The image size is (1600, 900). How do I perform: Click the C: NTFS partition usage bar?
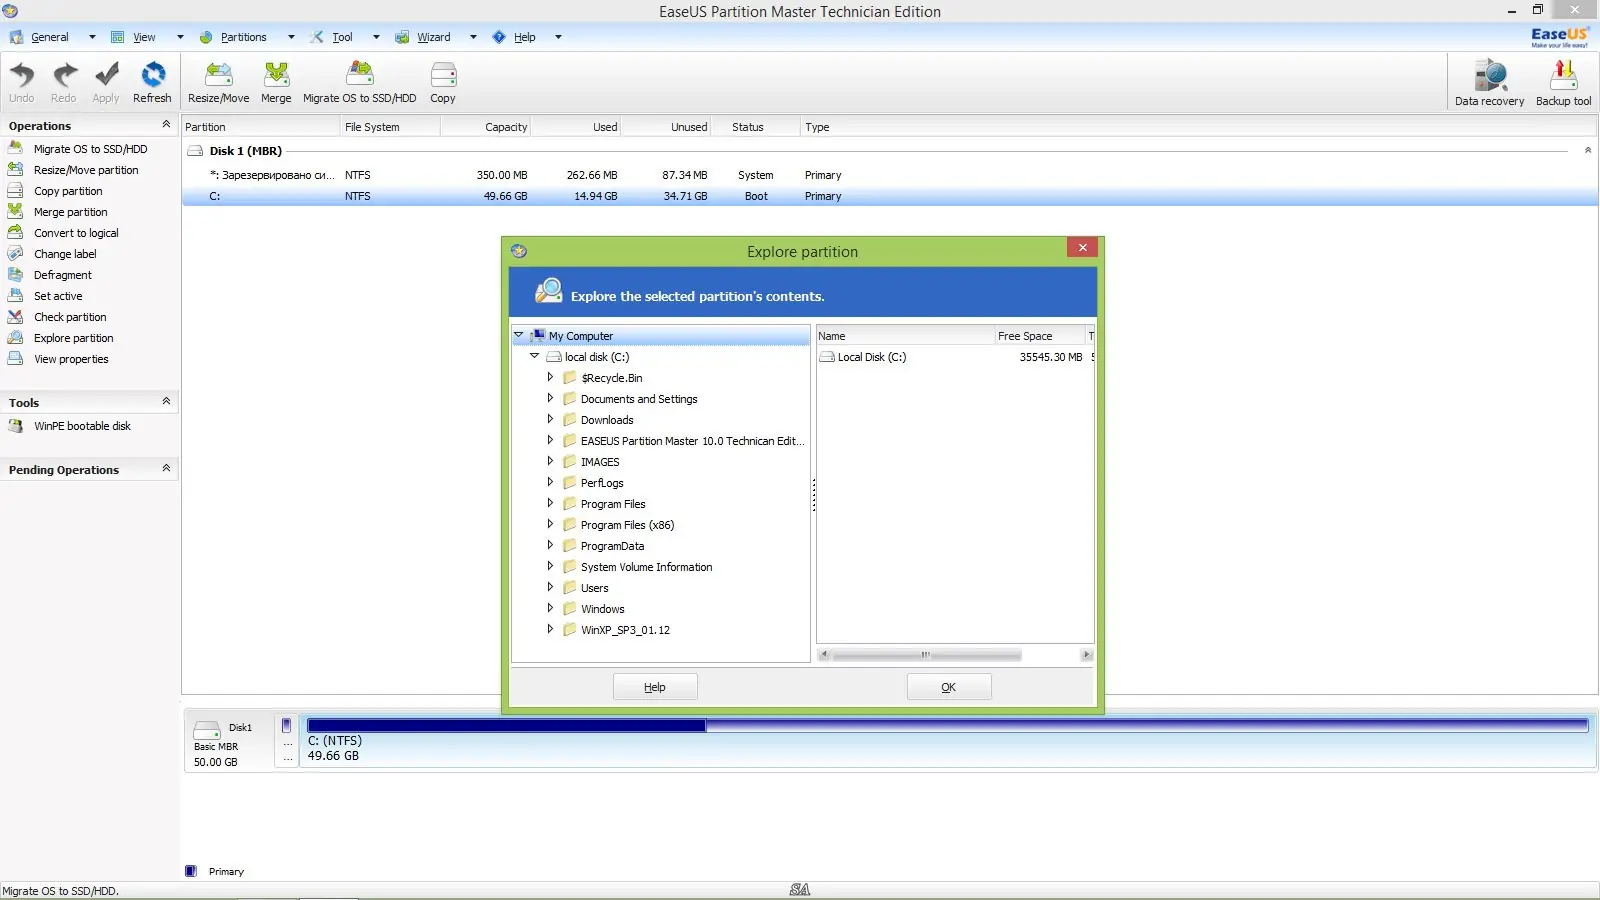point(947,725)
